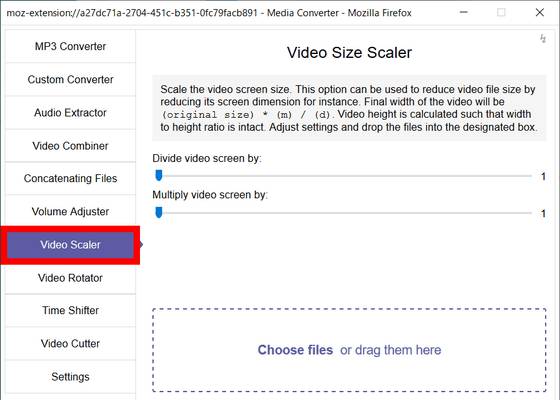Select the Audio Extractor tab
The width and height of the screenshot is (560, 400).
tap(70, 112)
